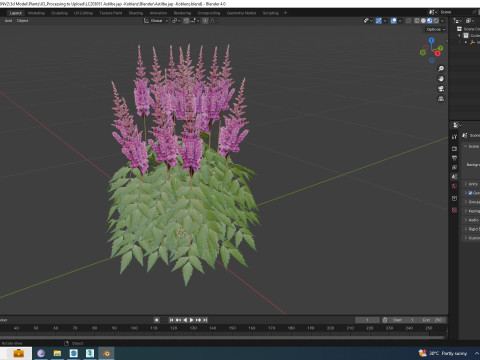This screenshot has width=480, height=360.
Task: Collapse the Scene panel in properties
Action: tap(466, 147)
